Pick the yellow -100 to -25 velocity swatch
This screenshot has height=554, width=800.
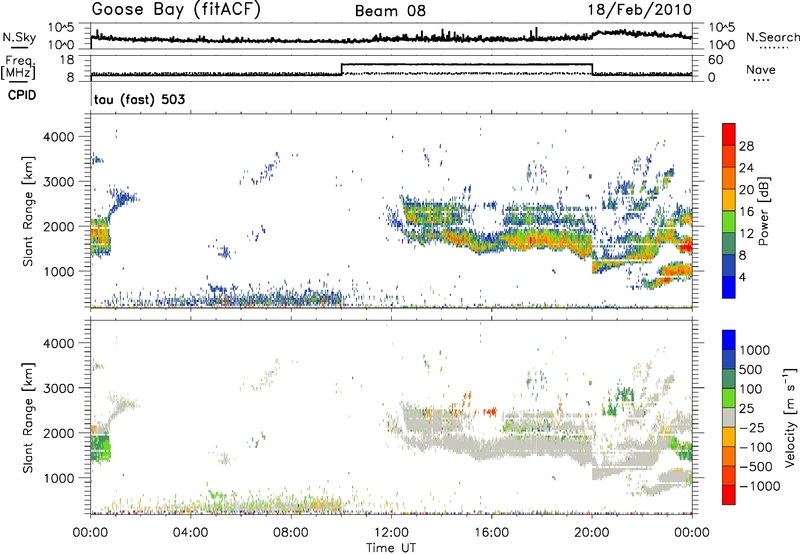729,437
